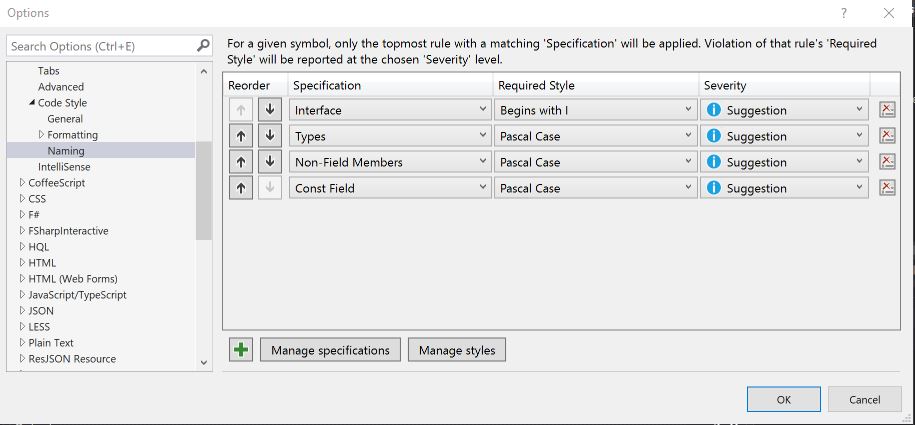Collapse the Code Style node
The image size is (915, 425).
[32, 103]
